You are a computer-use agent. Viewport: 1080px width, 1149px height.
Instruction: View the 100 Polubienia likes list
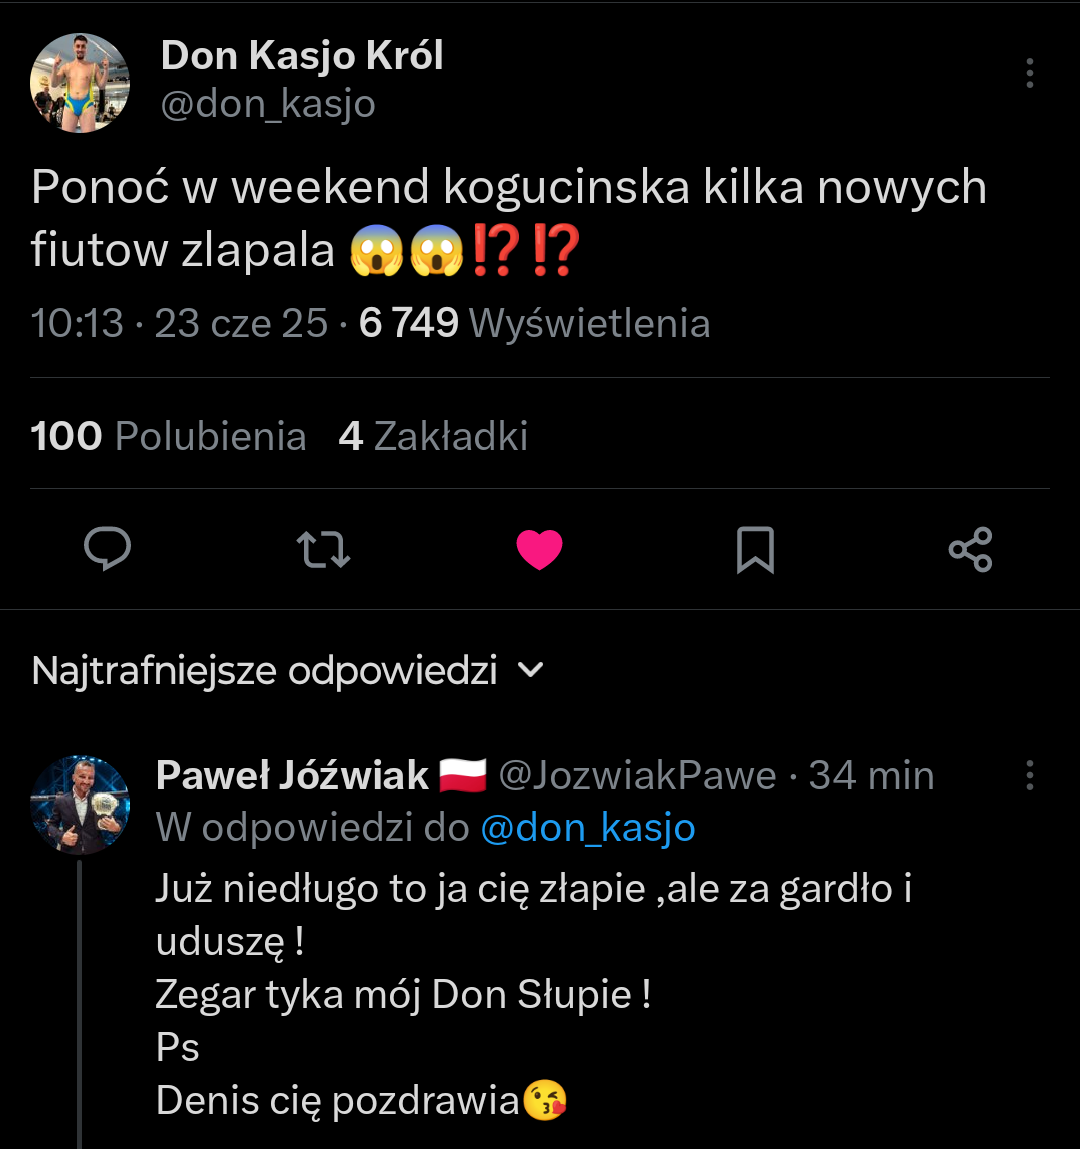168,436
